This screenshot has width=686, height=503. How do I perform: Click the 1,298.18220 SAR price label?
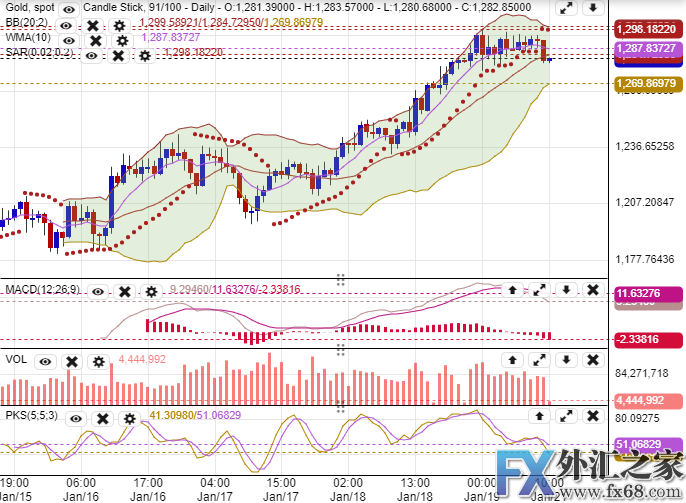click(647, 30)
